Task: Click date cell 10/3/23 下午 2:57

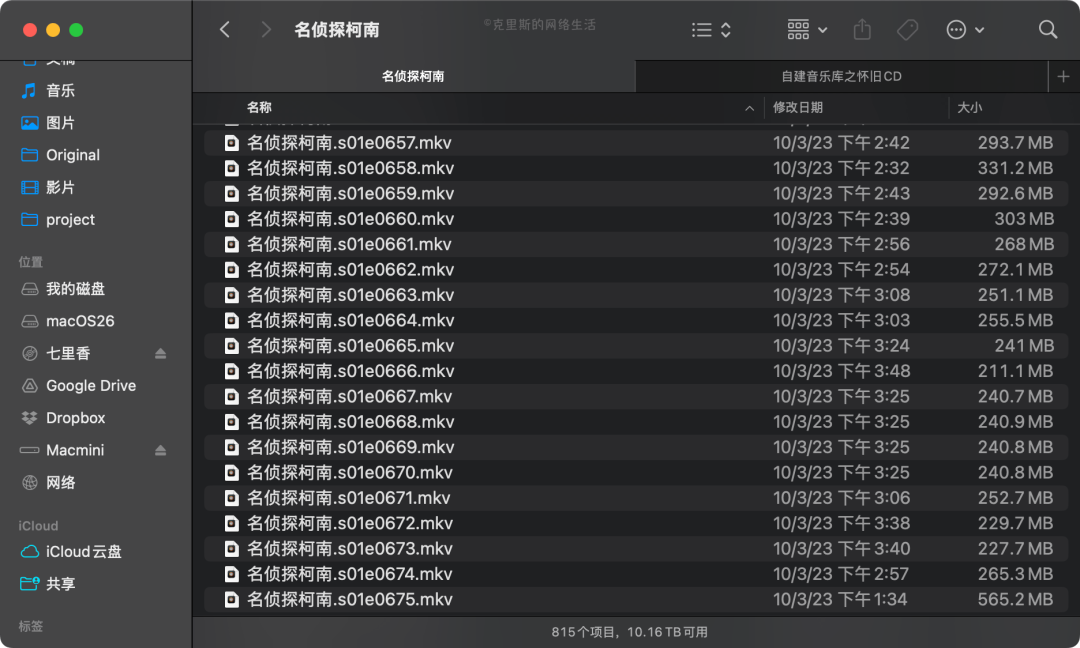Action: point(841,574)
